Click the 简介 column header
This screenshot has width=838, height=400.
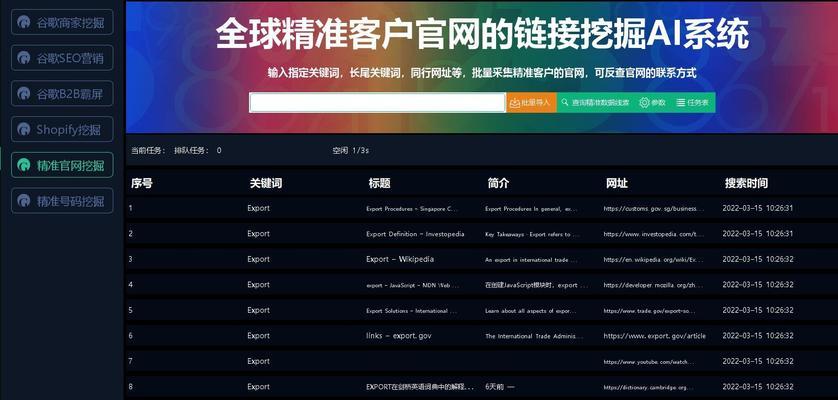[498, 183]
